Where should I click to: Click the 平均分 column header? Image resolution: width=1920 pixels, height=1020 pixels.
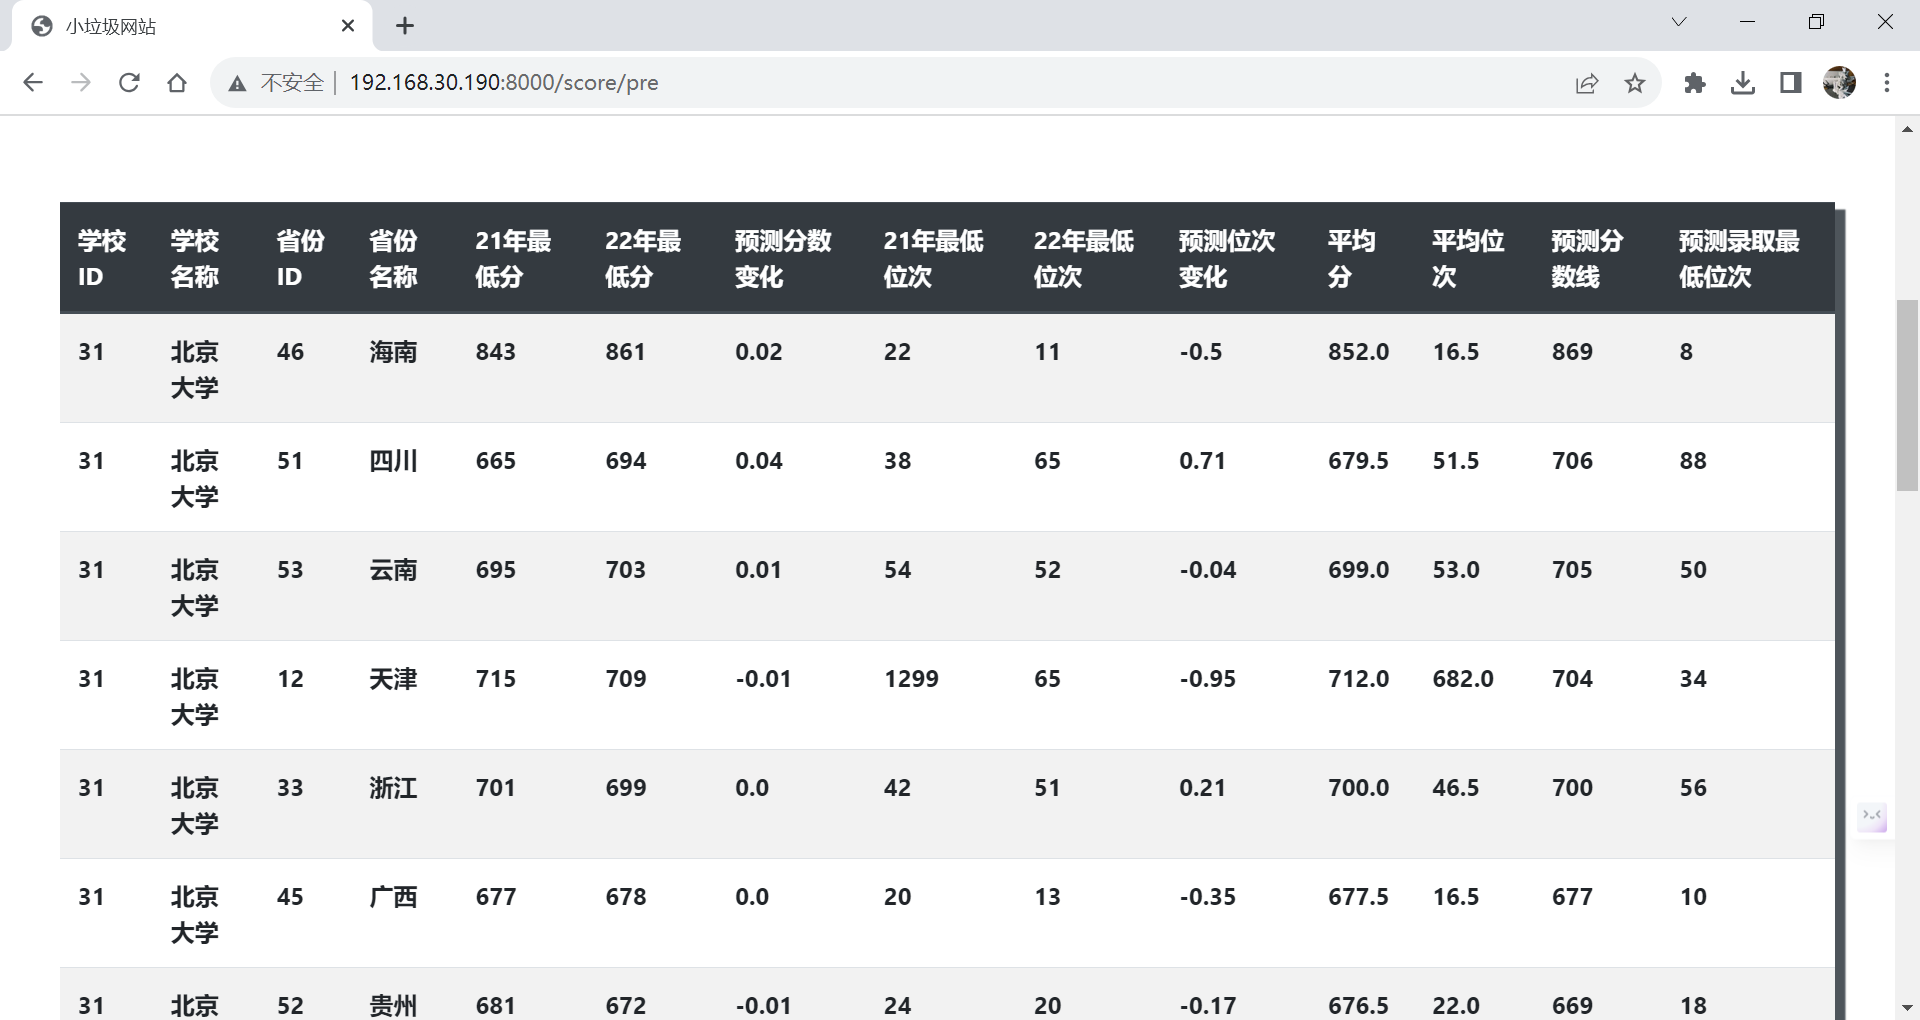(x=1352, y=259)
